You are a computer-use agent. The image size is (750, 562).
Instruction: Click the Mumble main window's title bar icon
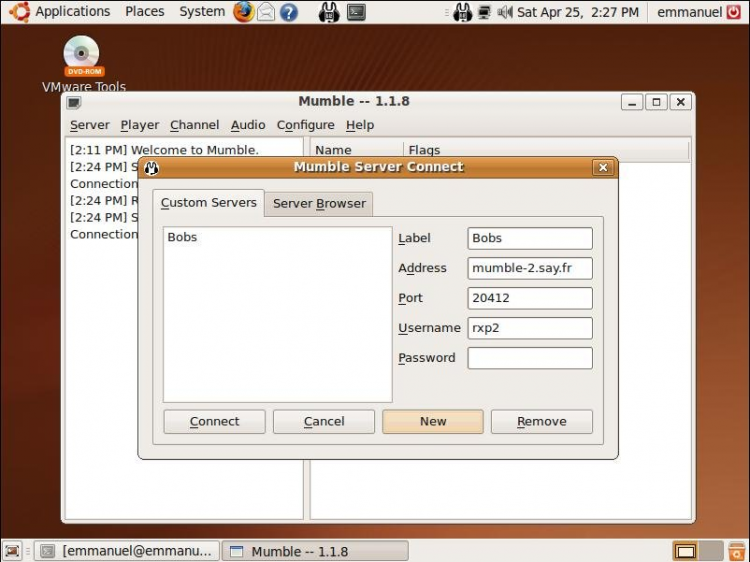click(x=74, y=102)
